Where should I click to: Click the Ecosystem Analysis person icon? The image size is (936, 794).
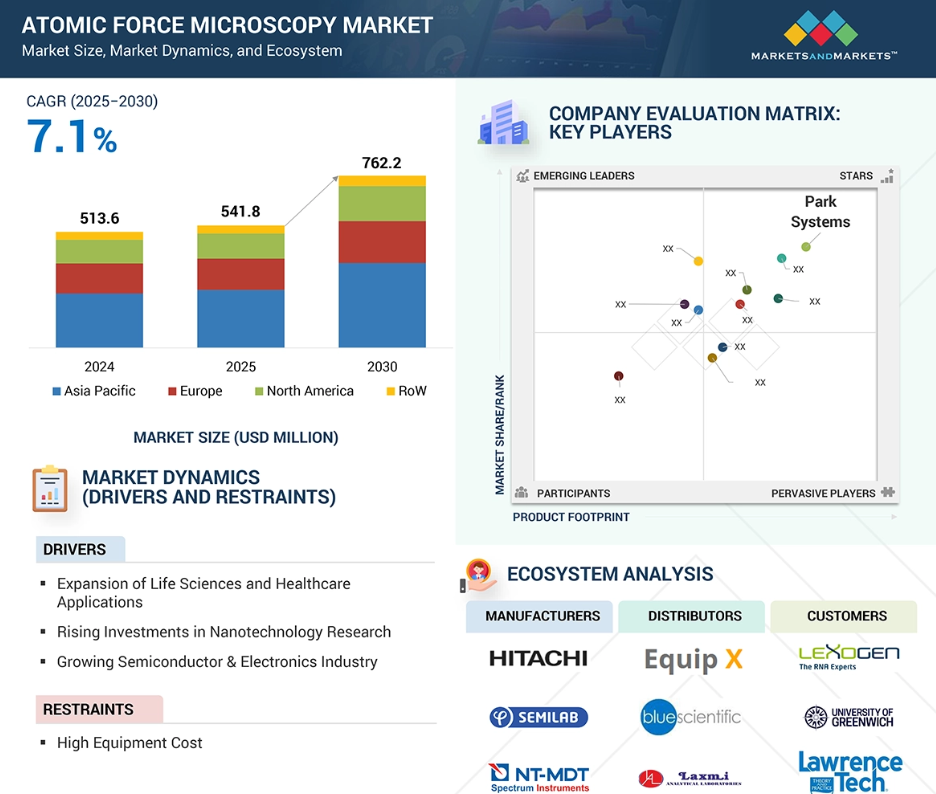[479, 575]
